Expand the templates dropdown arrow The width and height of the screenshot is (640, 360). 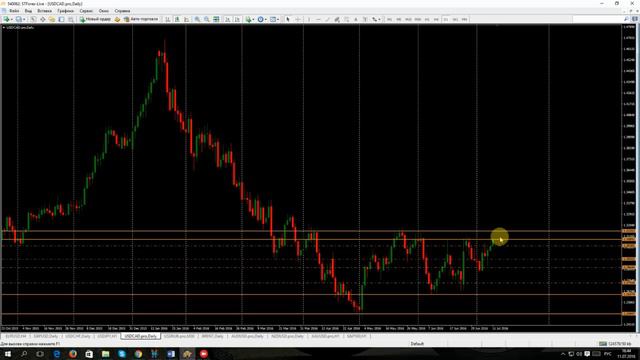[x=278, y=19]
